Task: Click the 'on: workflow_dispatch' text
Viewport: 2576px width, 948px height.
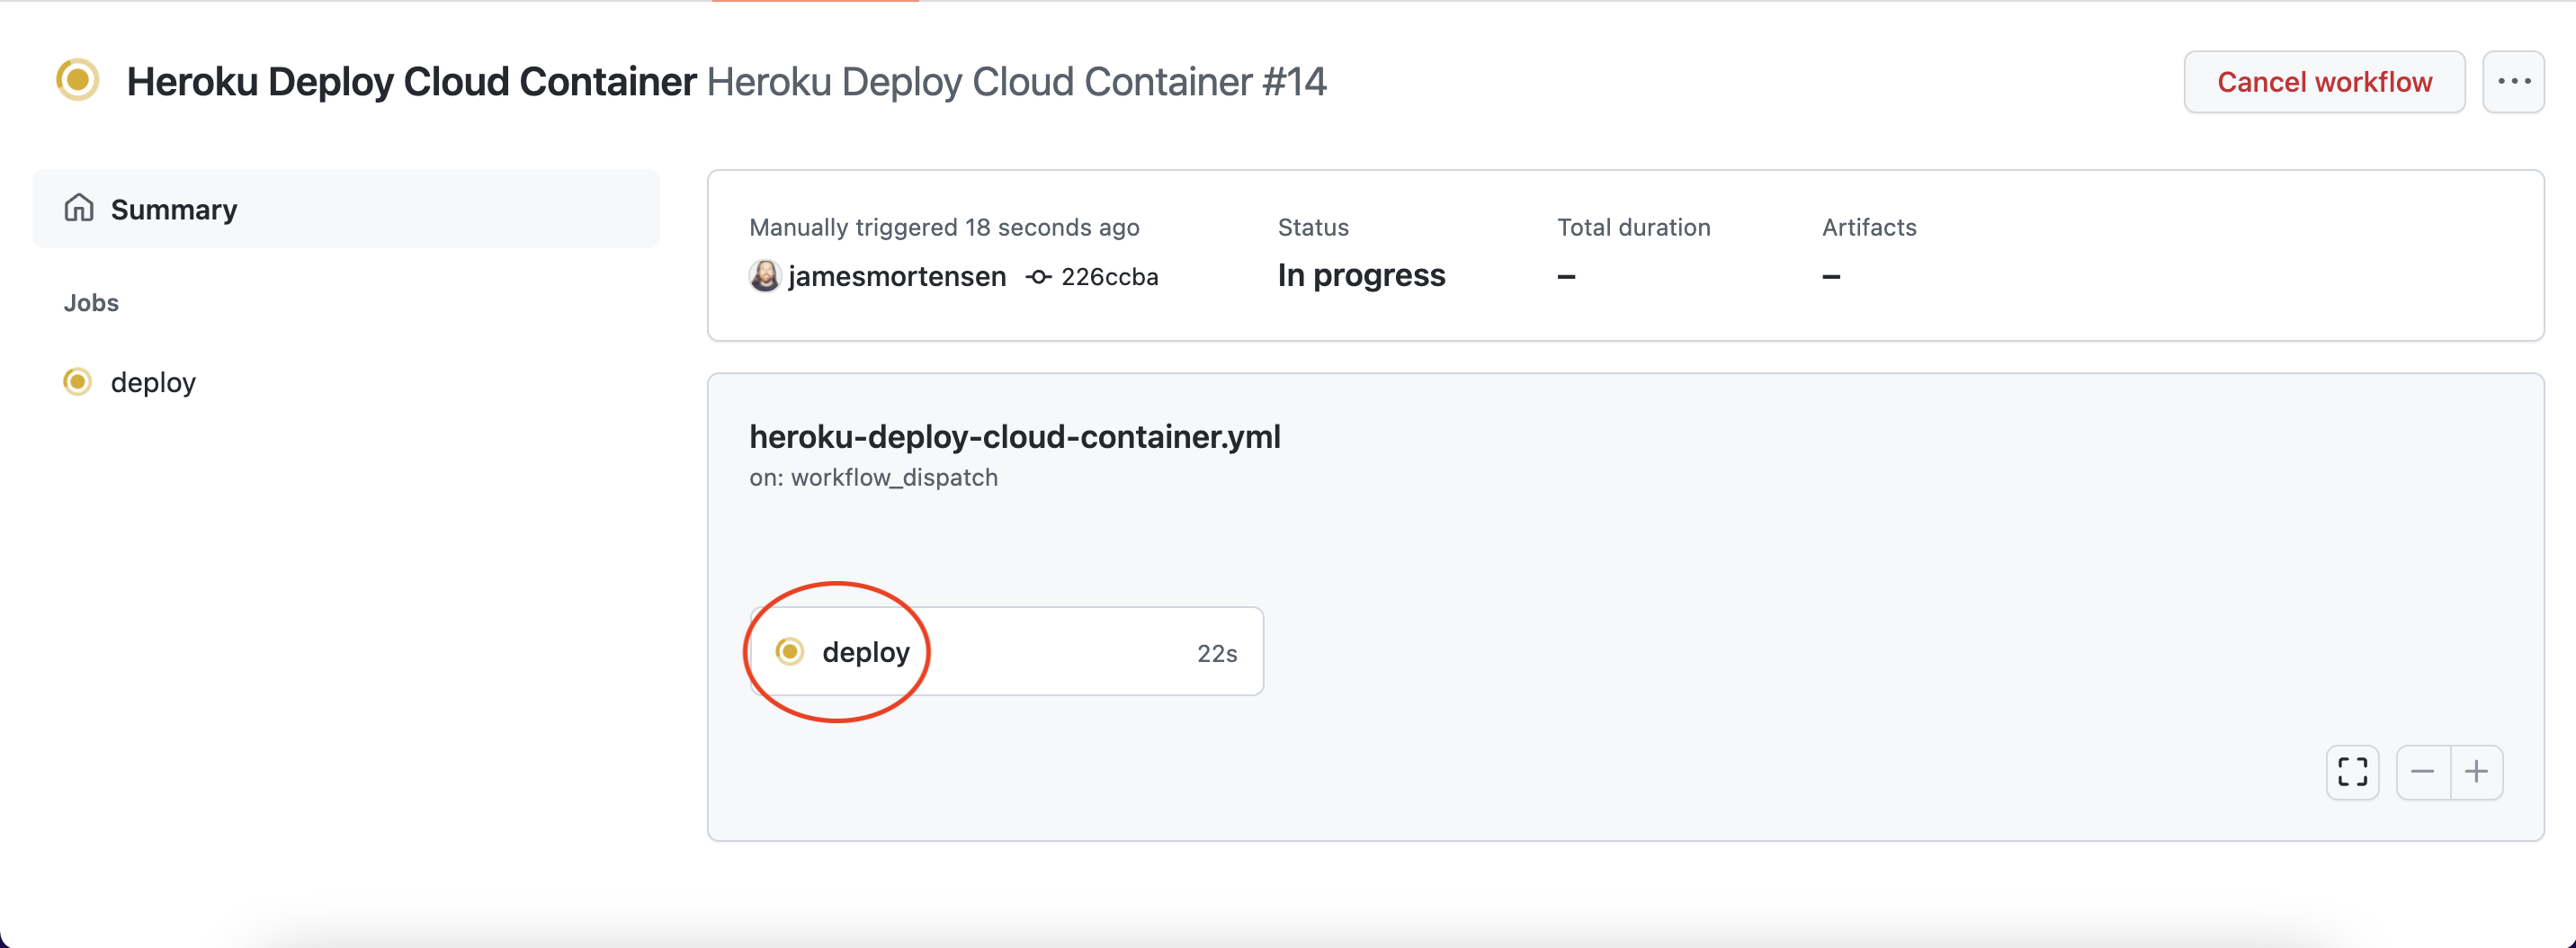Action: pos(873,478)
